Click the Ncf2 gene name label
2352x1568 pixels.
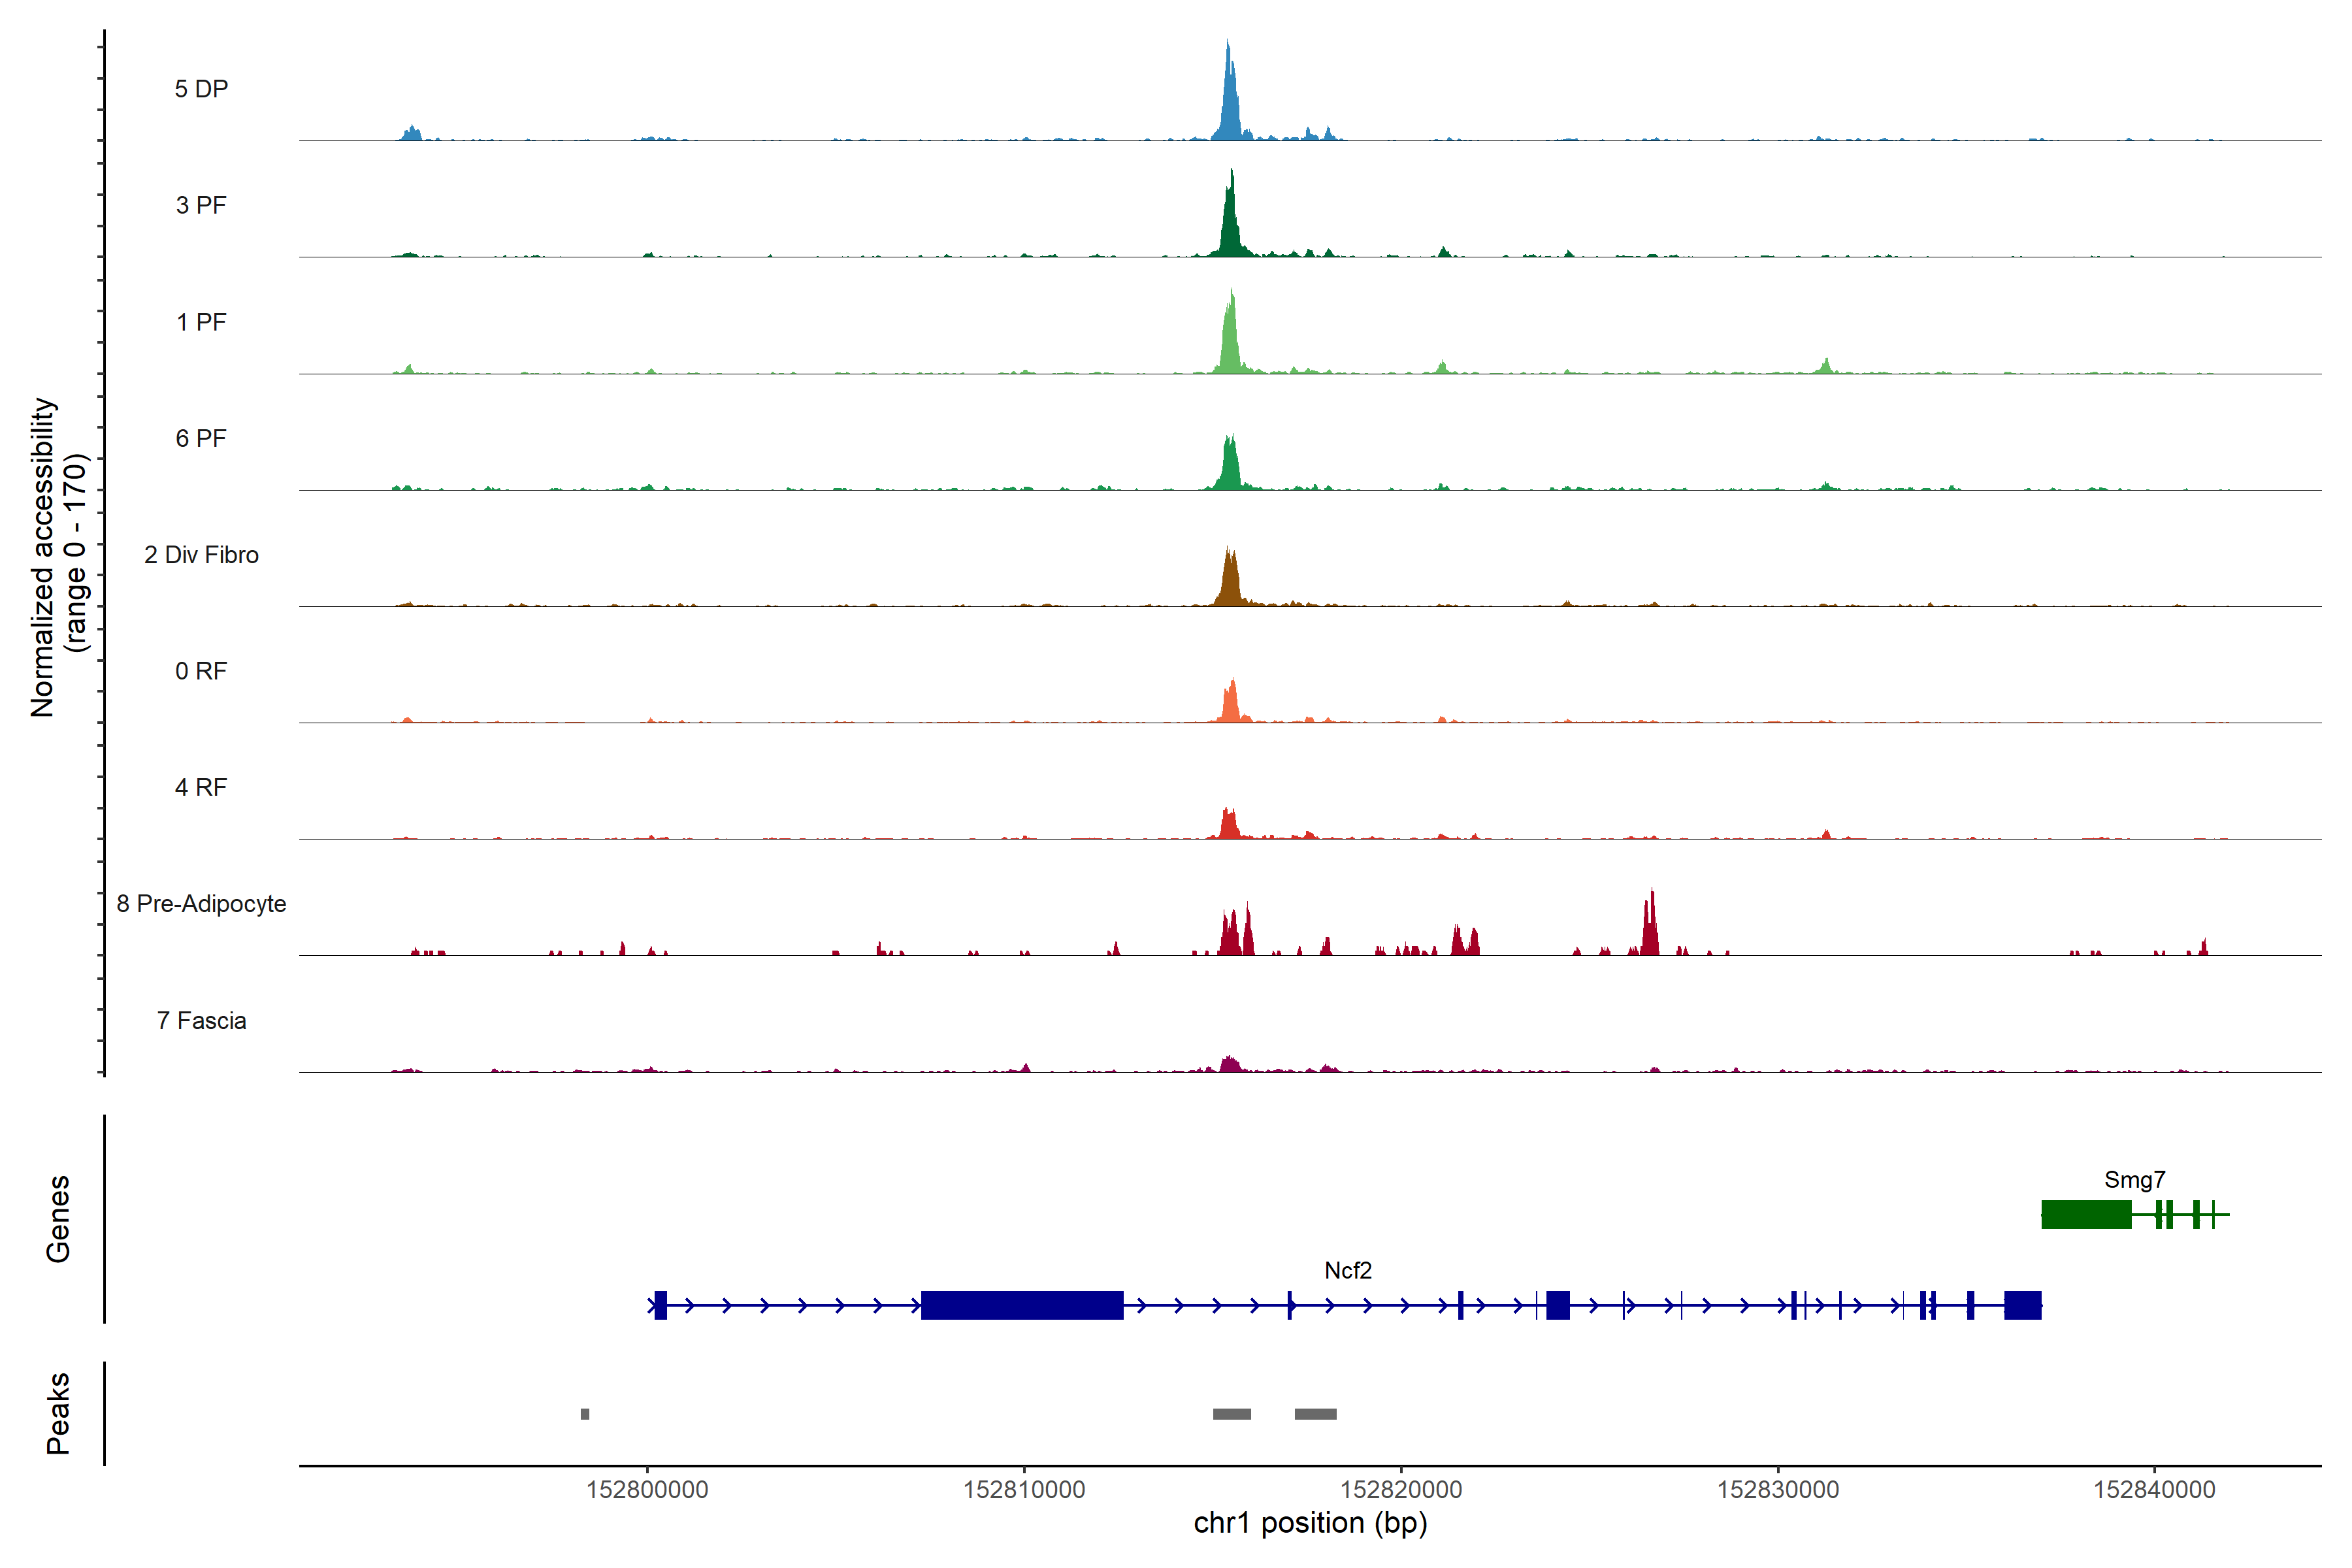pyautogui.click(x=1348, y=1271)
